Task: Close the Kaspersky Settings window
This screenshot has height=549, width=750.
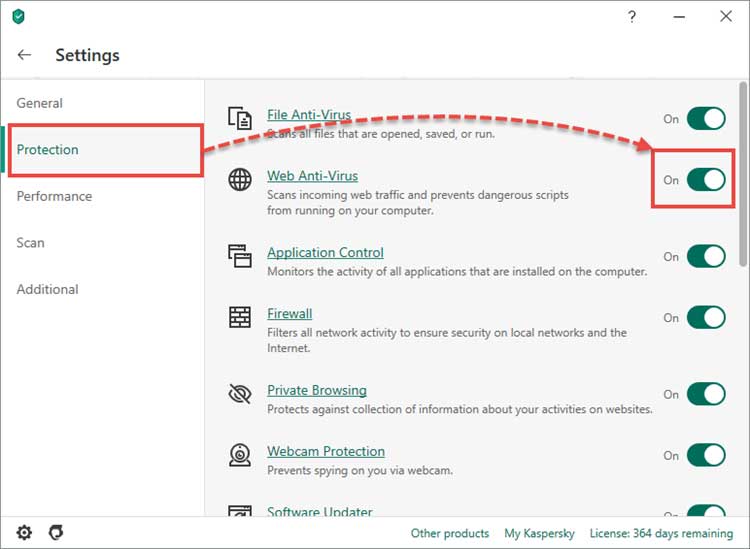Action: pyautogui.click(x=726, y=16)
